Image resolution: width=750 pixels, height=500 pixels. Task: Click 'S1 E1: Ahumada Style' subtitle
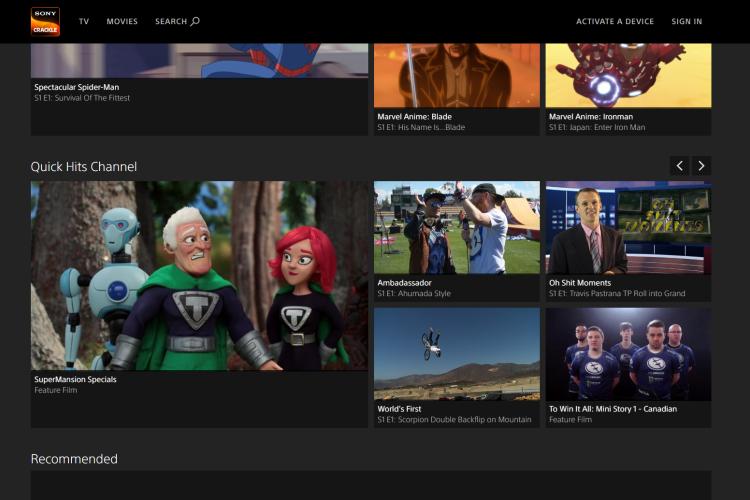(414, 294)
